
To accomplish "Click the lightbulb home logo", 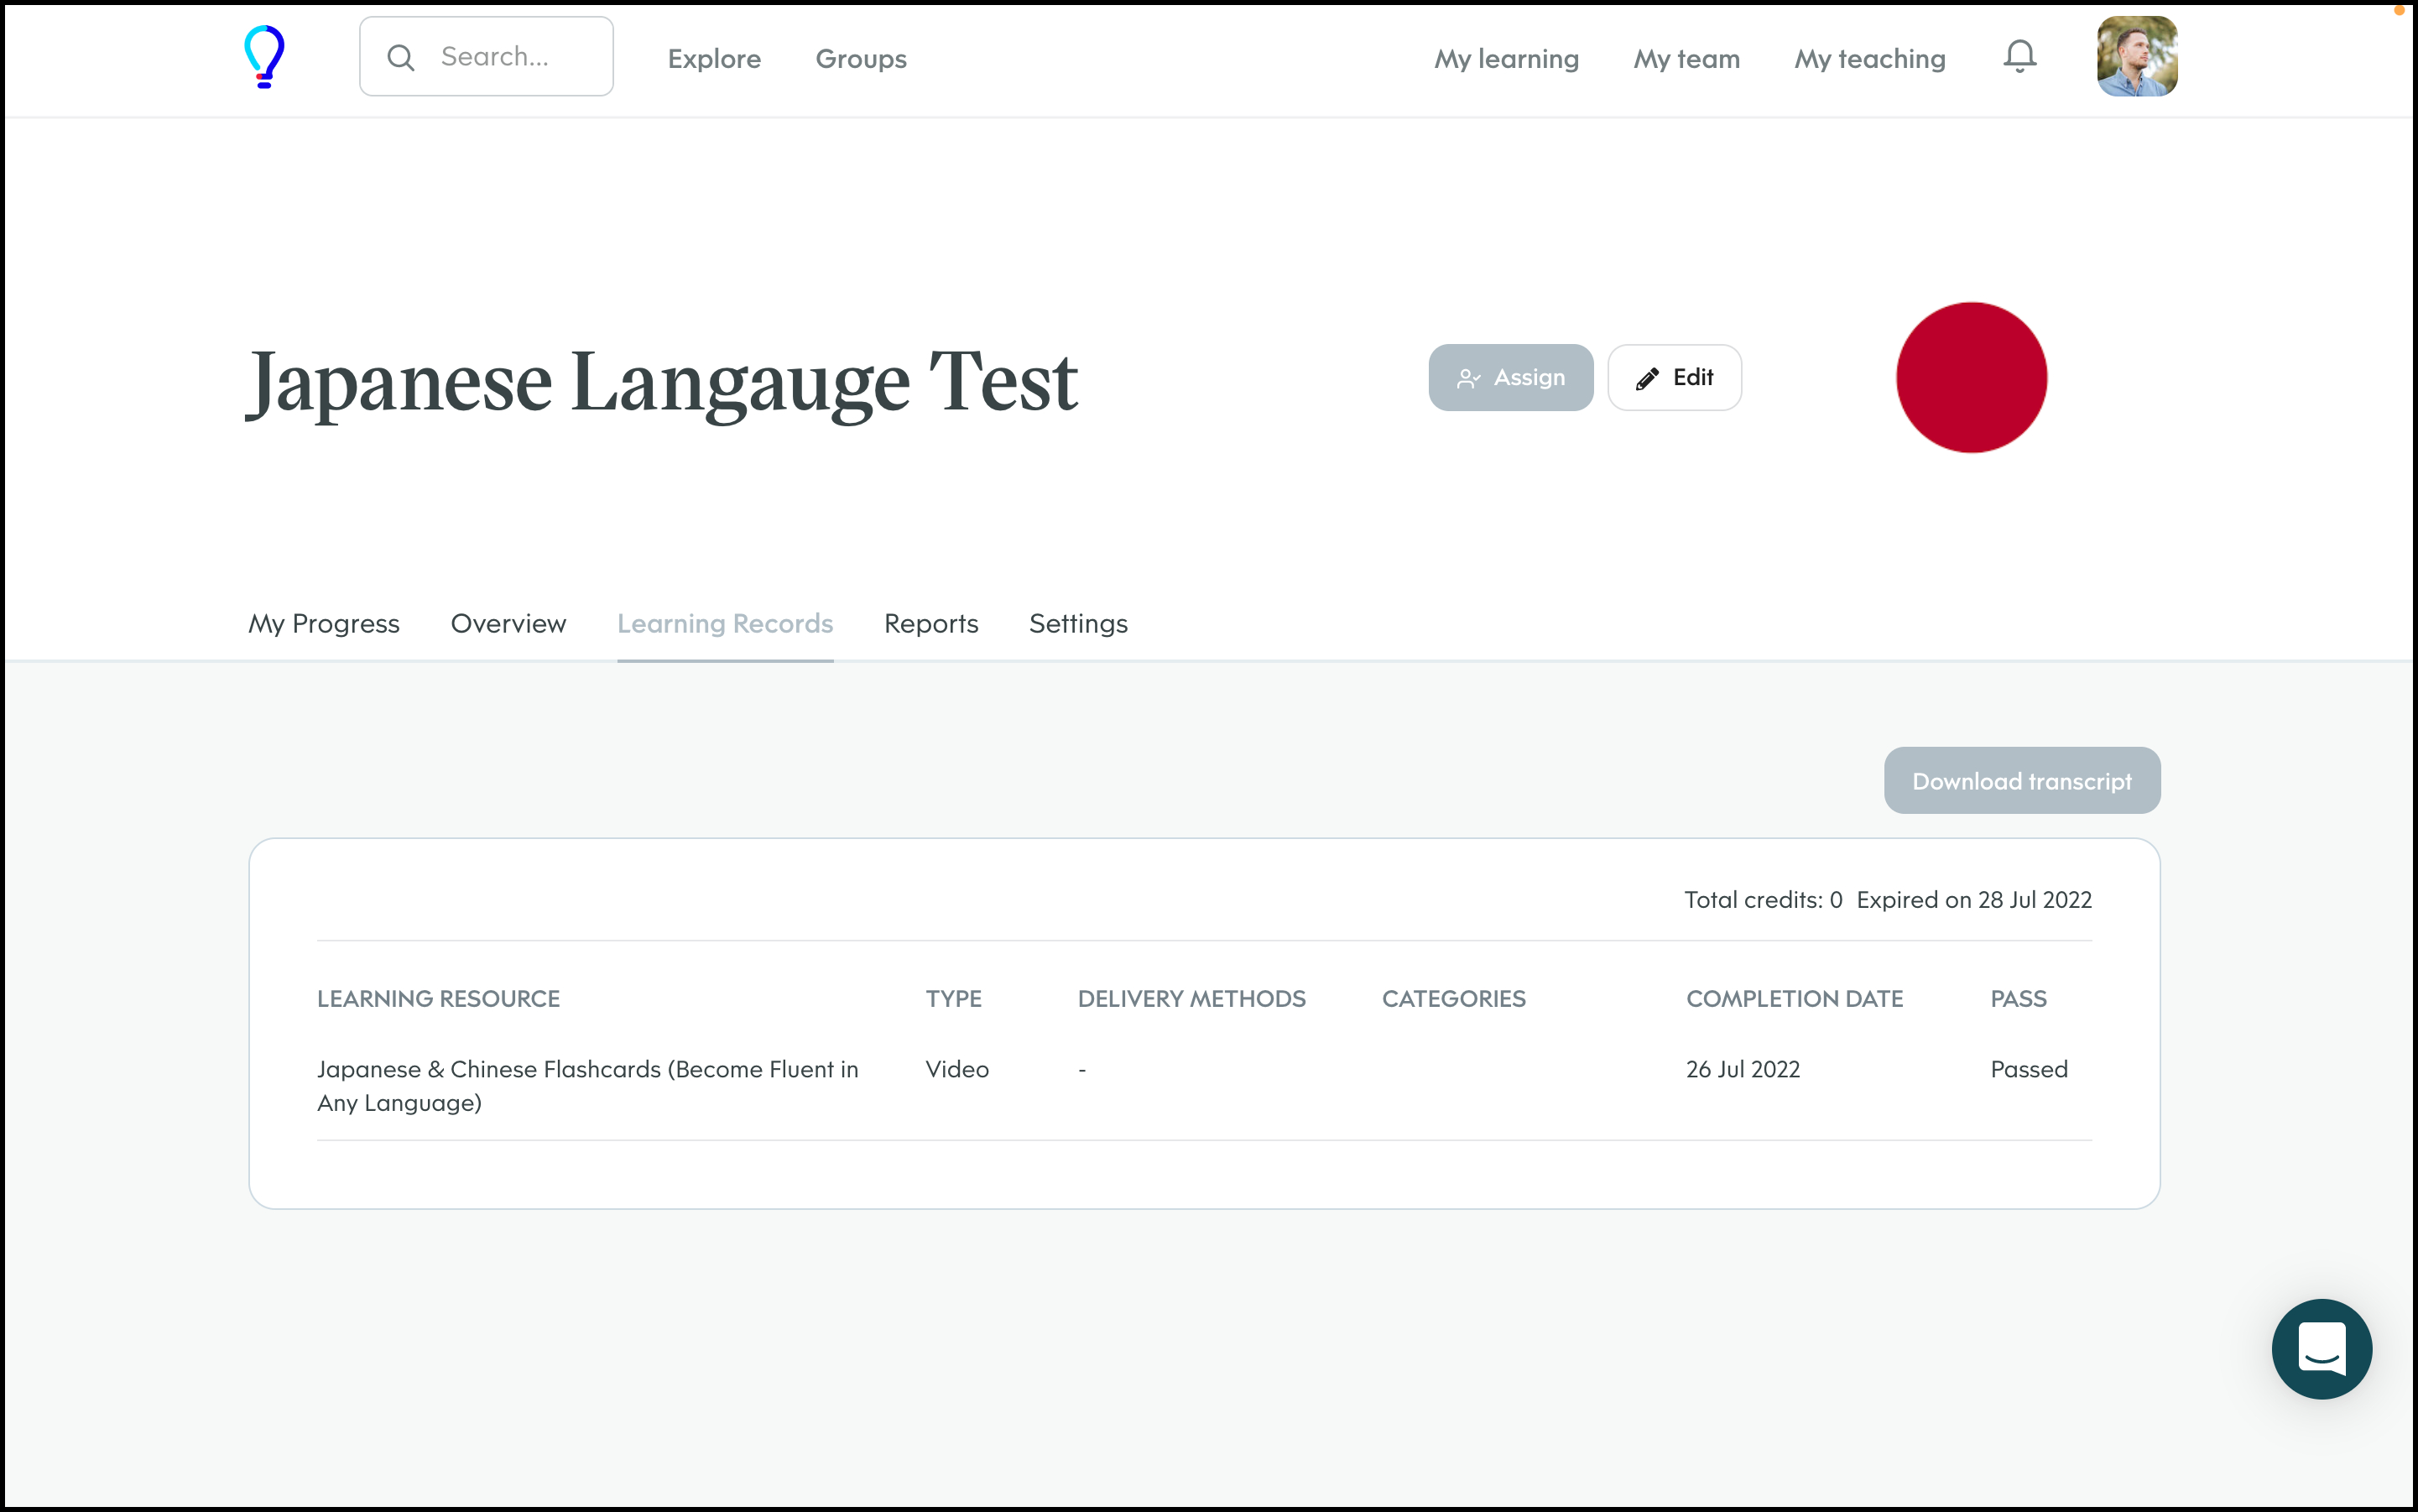I will (x=265, y=56).
